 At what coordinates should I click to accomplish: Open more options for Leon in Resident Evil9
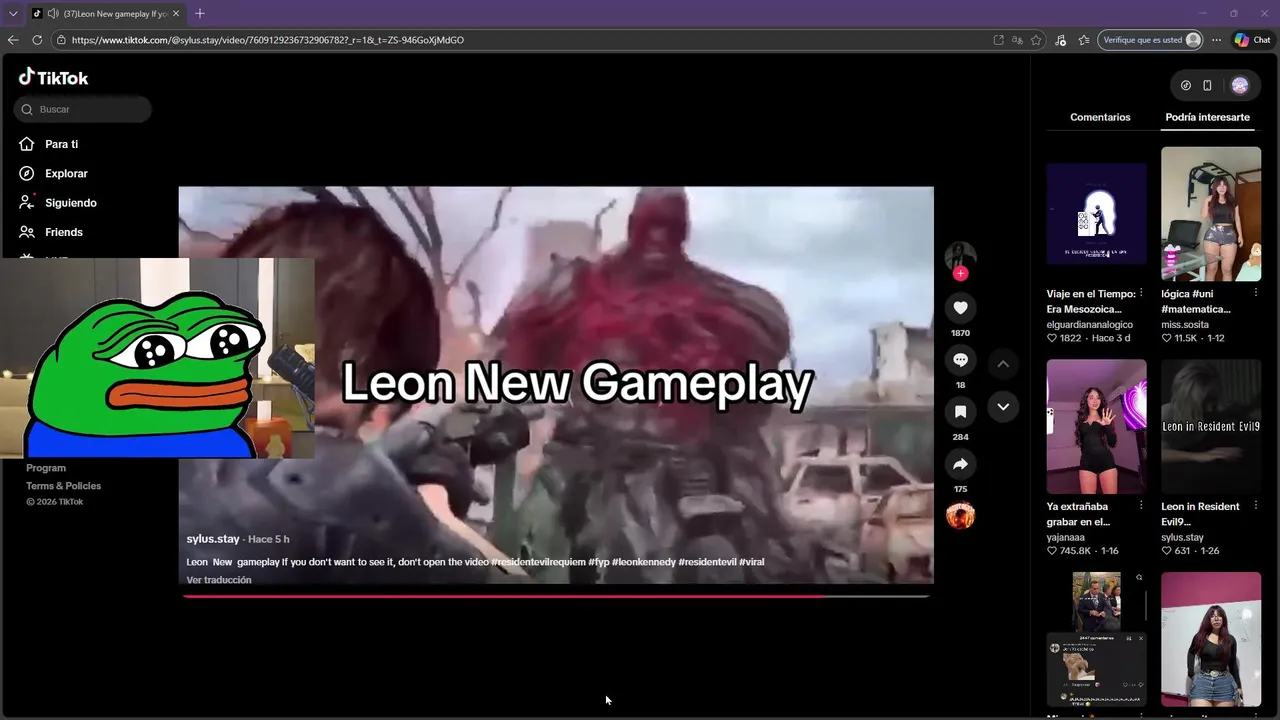pyautogui.click(x=1256, y=506)
